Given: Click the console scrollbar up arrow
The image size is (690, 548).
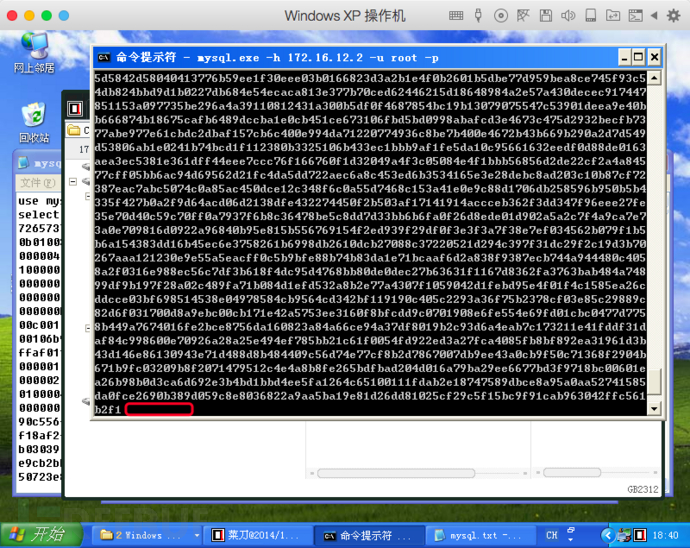Looking at the screenshot, I should point(654,78).
